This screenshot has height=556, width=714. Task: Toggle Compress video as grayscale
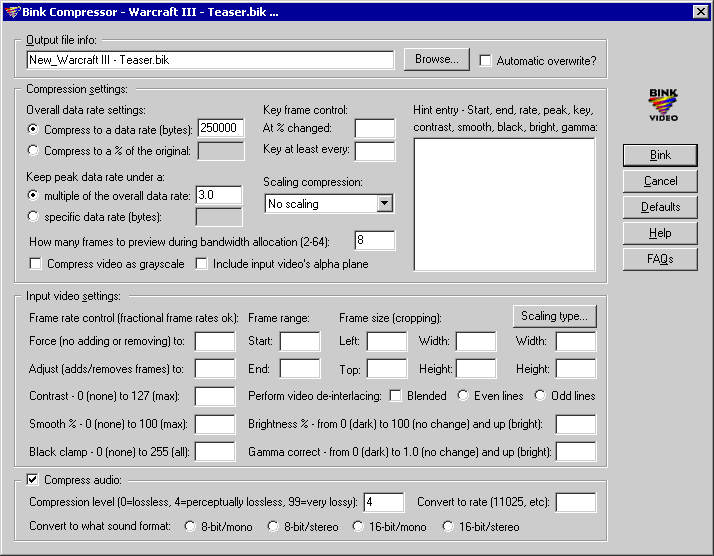[x=36, y=264]
